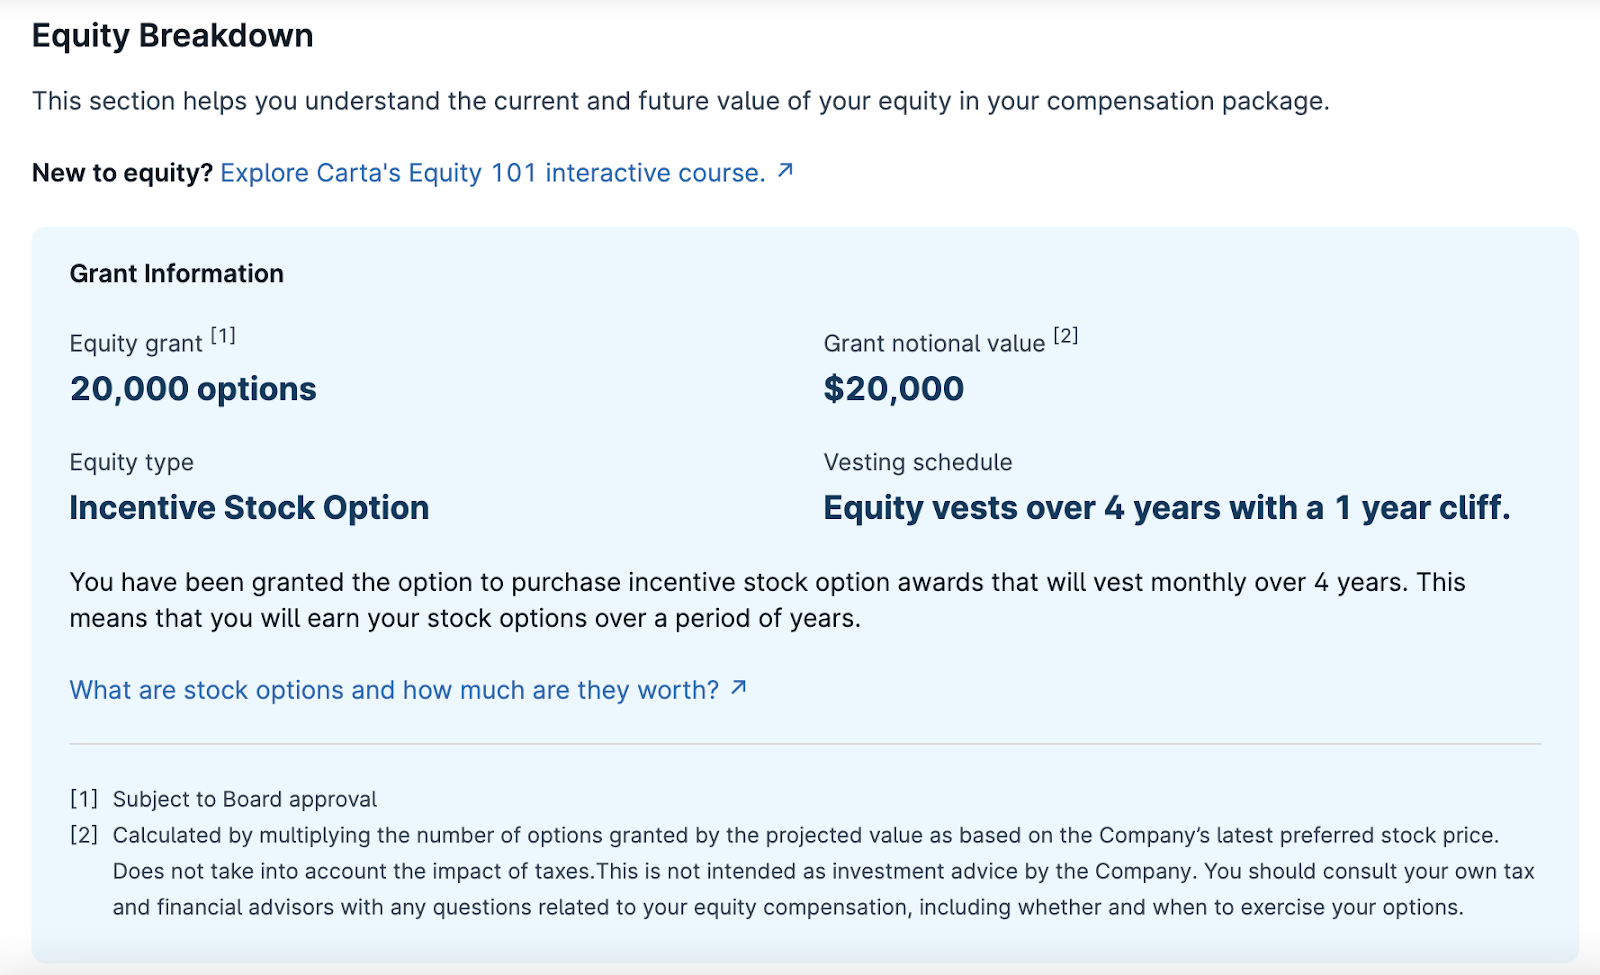Viewport: 1600px width, 975px height.
Task: Click the New to equity? bold text
Action: (x=122, y=172)
